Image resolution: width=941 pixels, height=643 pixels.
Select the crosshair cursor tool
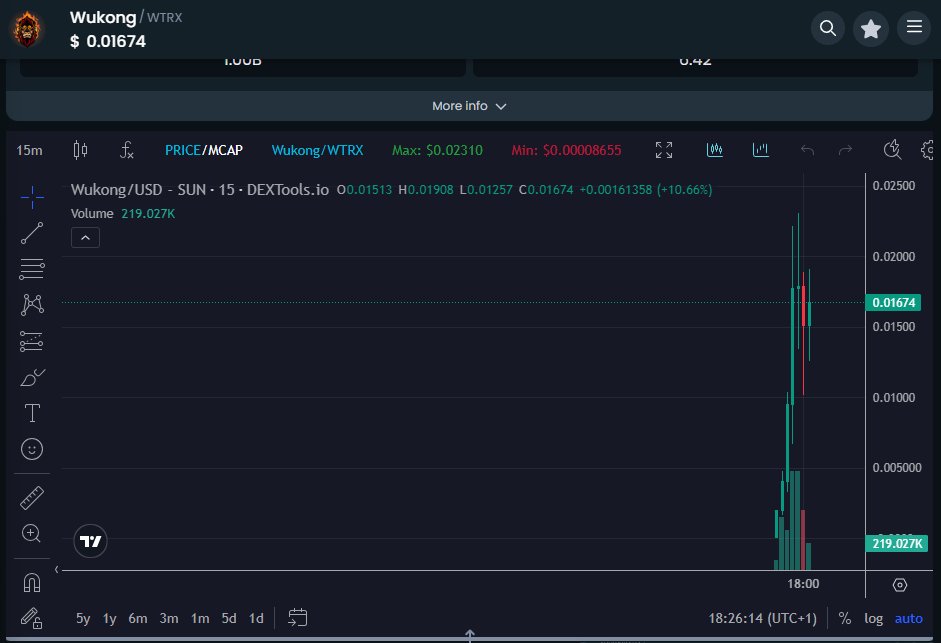(32, 197)
